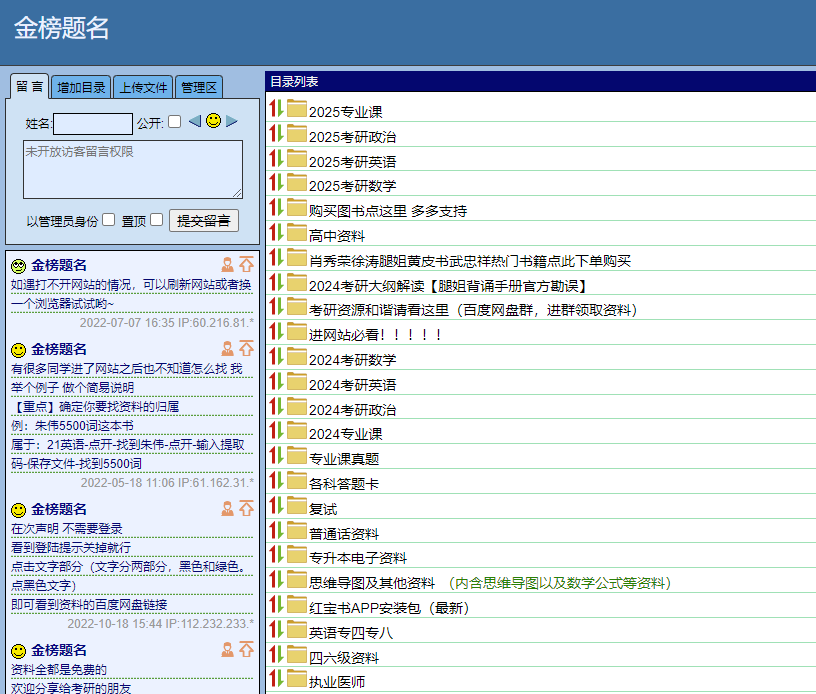The width and height of the screenshot is (816, 694).
Task: Click the pin-to-top arrow icon on first message
Action: coord(246,265)
